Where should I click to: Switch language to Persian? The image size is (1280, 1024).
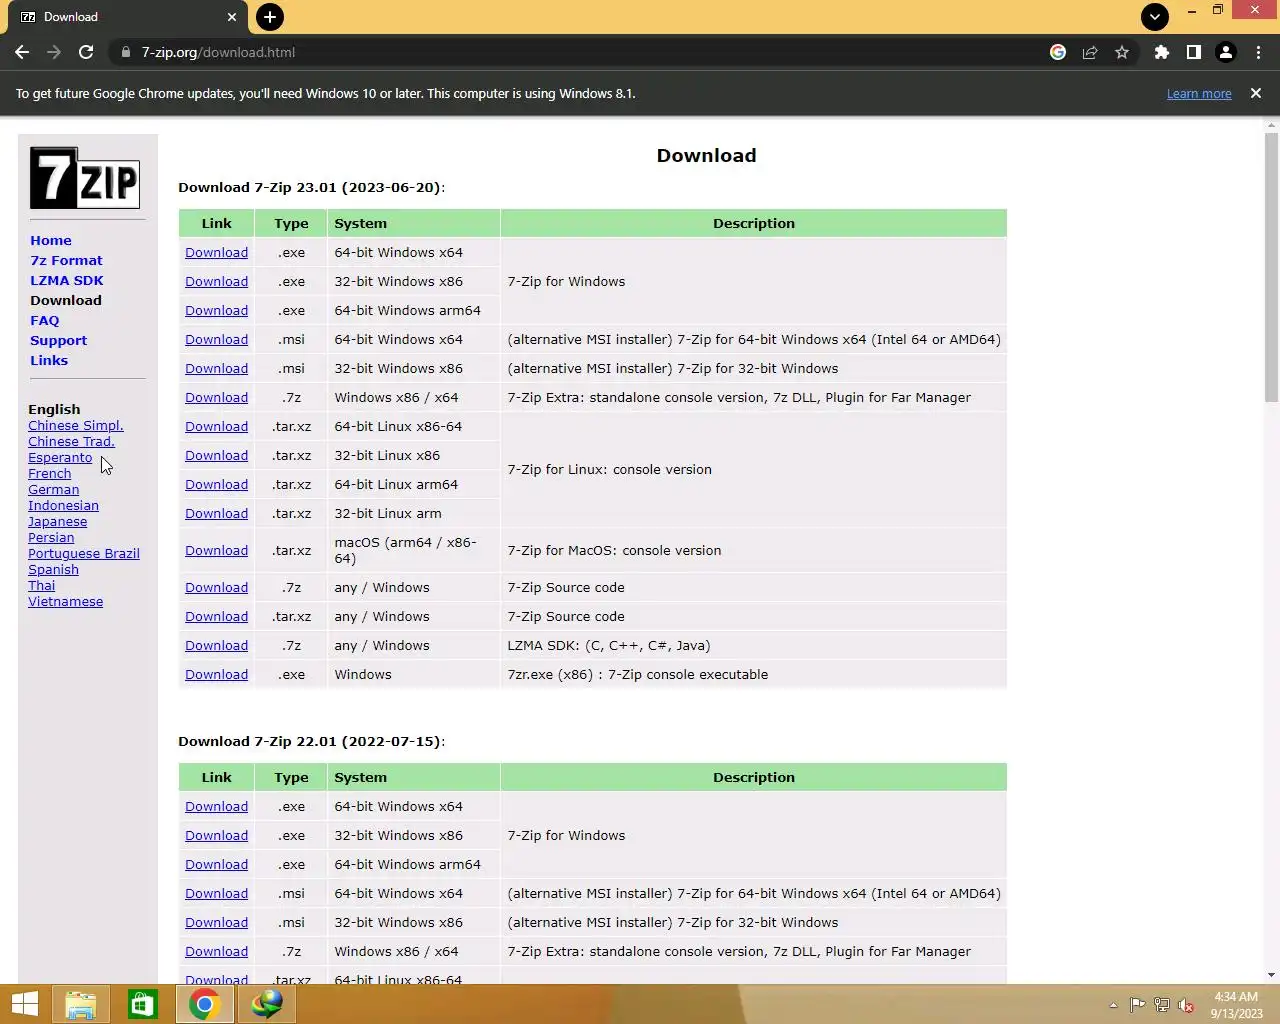[x=51, y=537]
